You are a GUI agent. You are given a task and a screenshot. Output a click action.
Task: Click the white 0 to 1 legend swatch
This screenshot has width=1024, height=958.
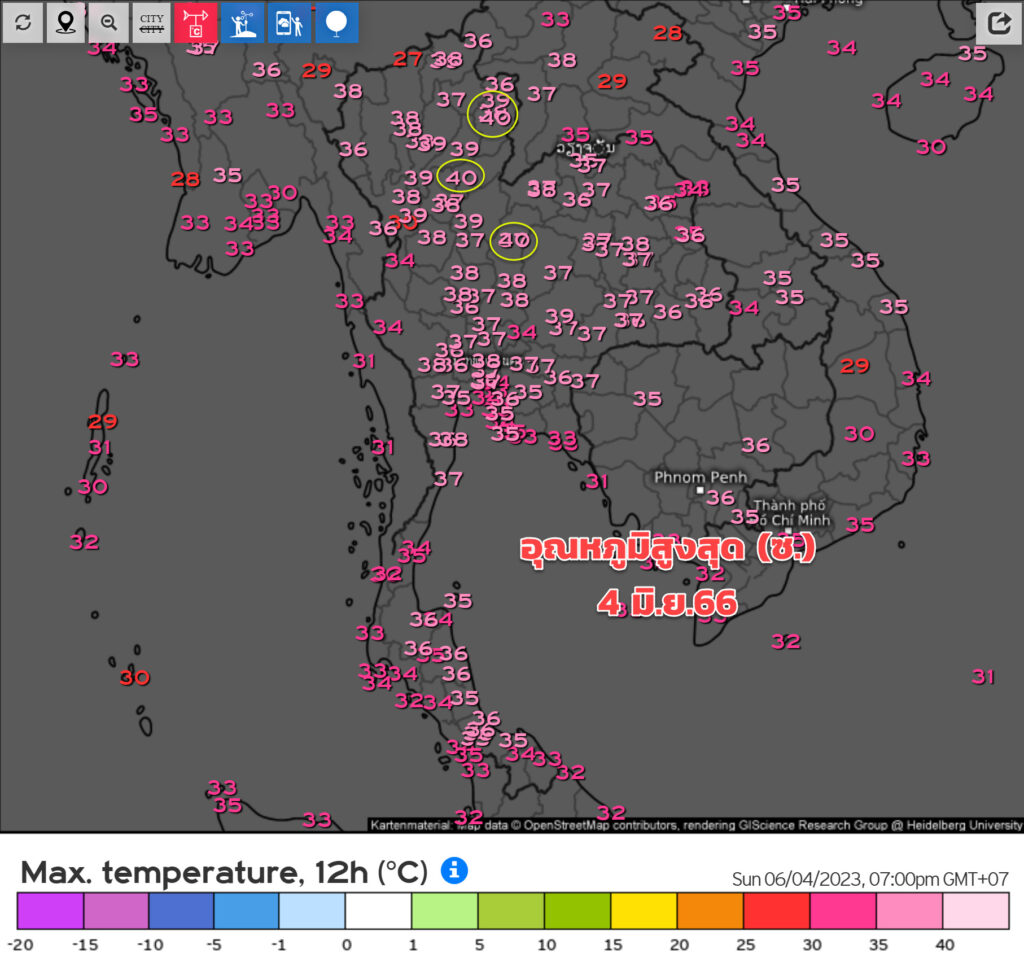(378, 911)
